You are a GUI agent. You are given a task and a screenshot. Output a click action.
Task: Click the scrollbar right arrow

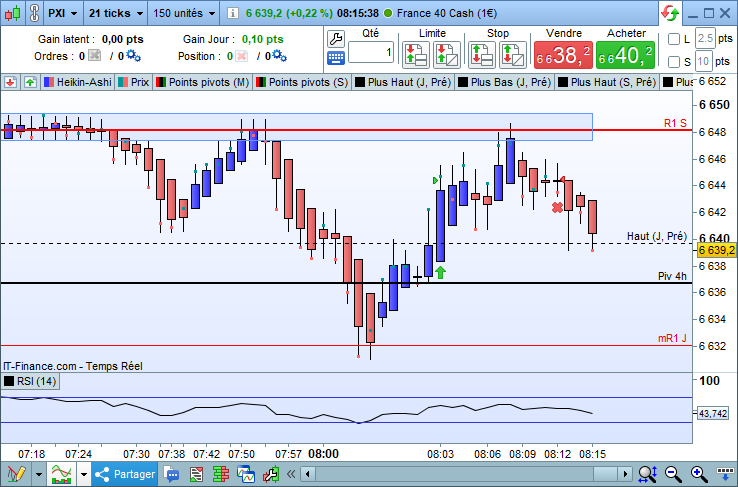625,474
